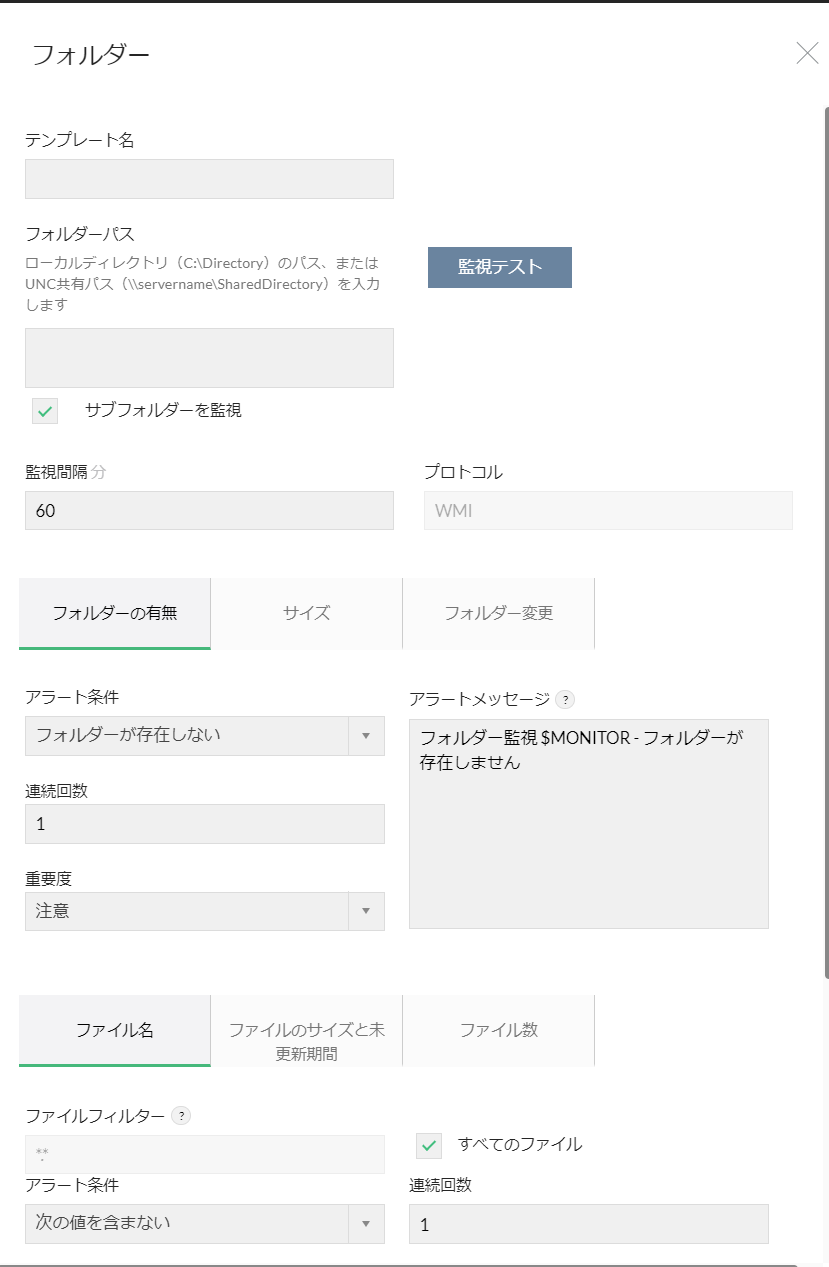
Task: Uncheck the すべてのファイル checkbox
Action: 429,1145
